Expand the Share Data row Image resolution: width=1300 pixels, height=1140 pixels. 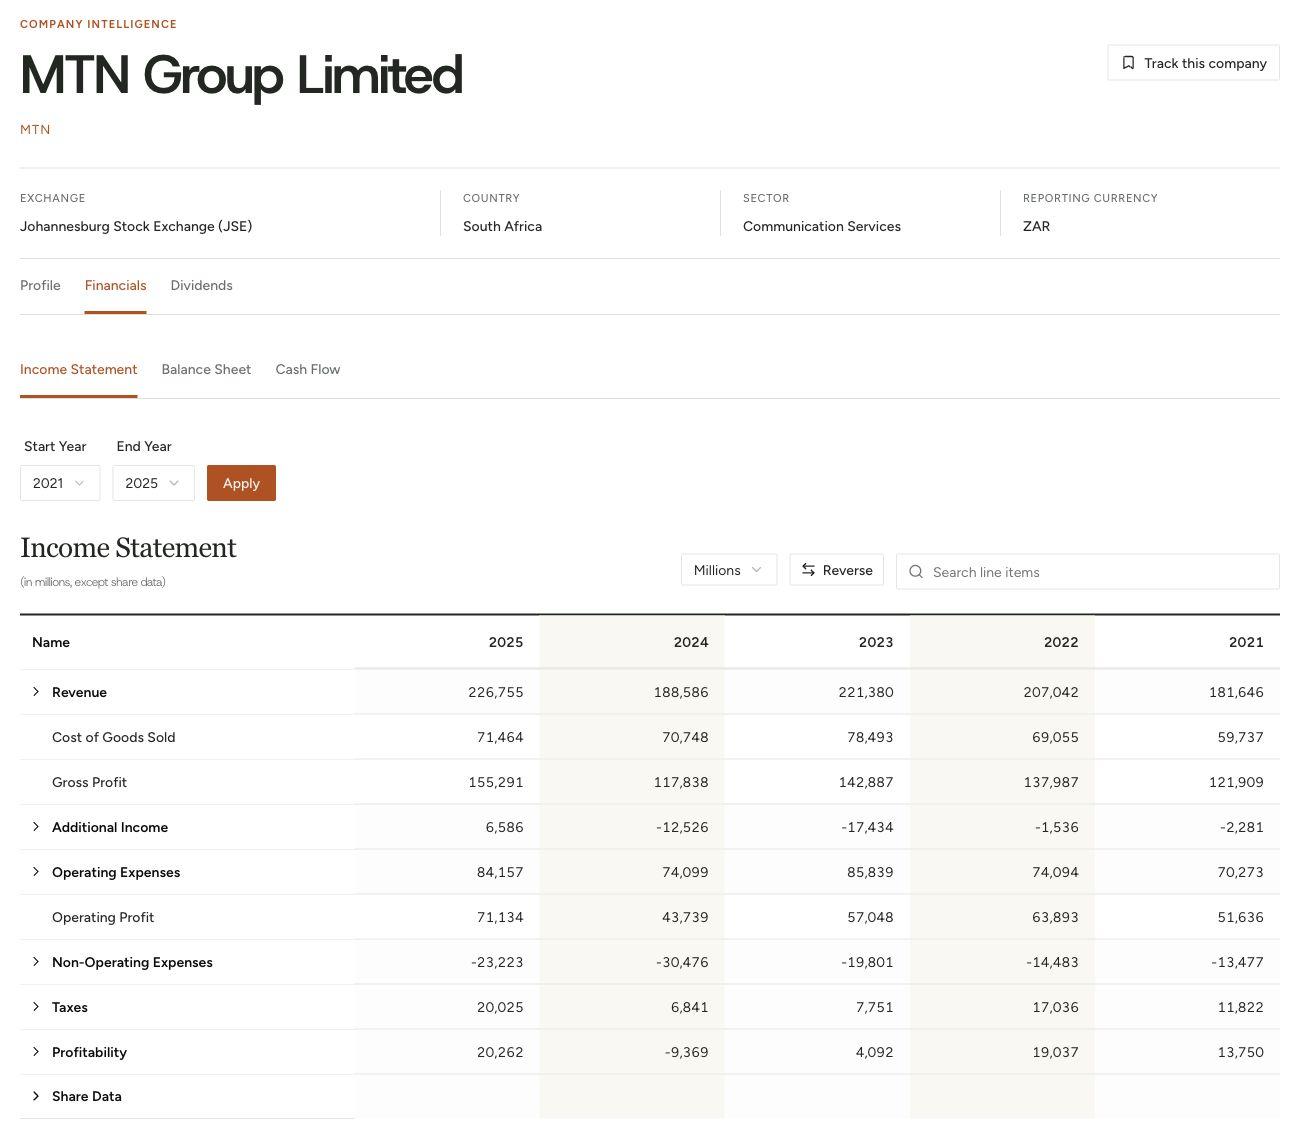(x=36, y=1096)
